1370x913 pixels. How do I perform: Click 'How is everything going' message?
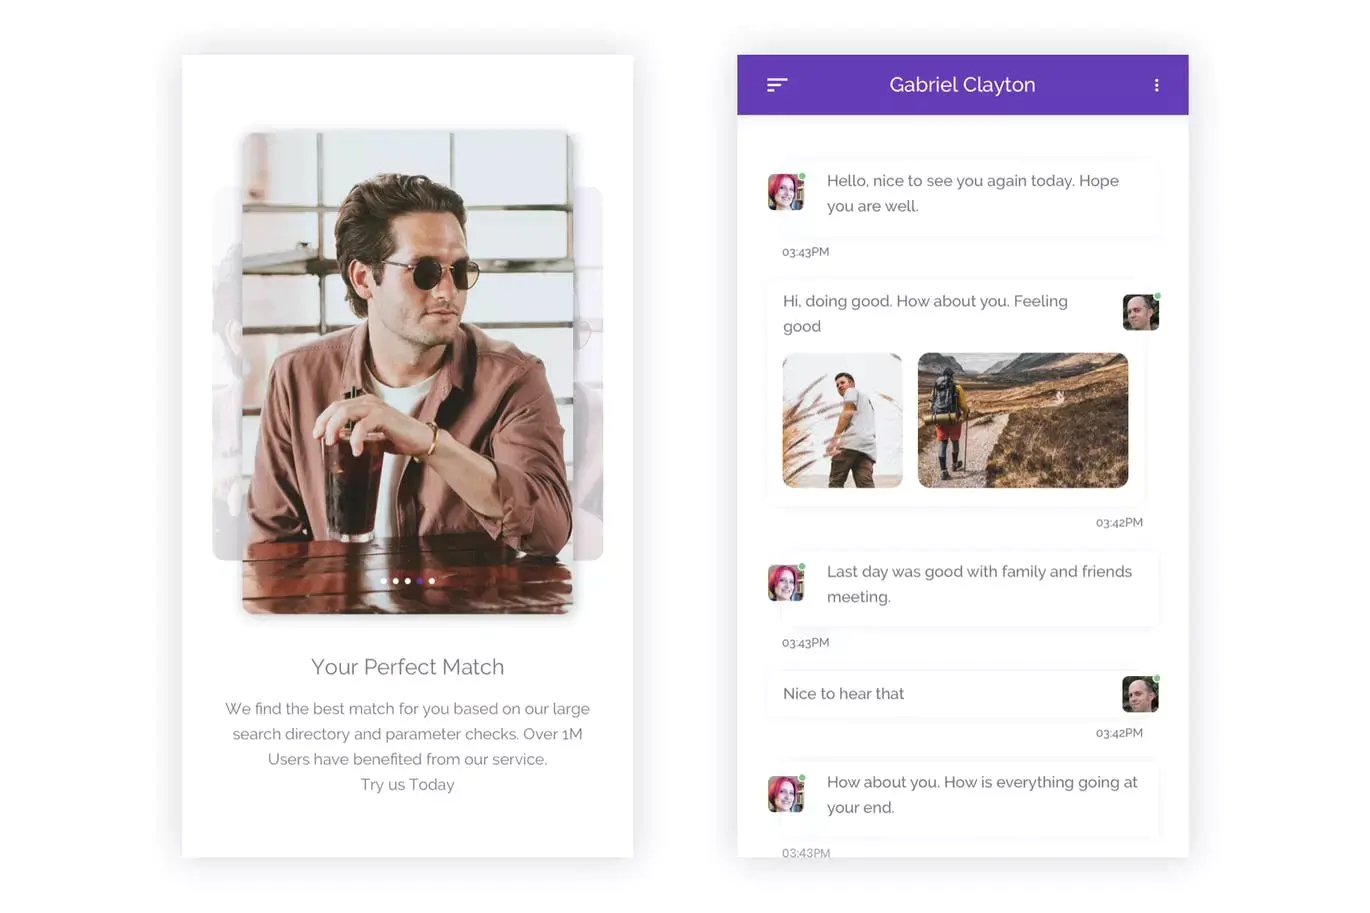click(982, 795)
